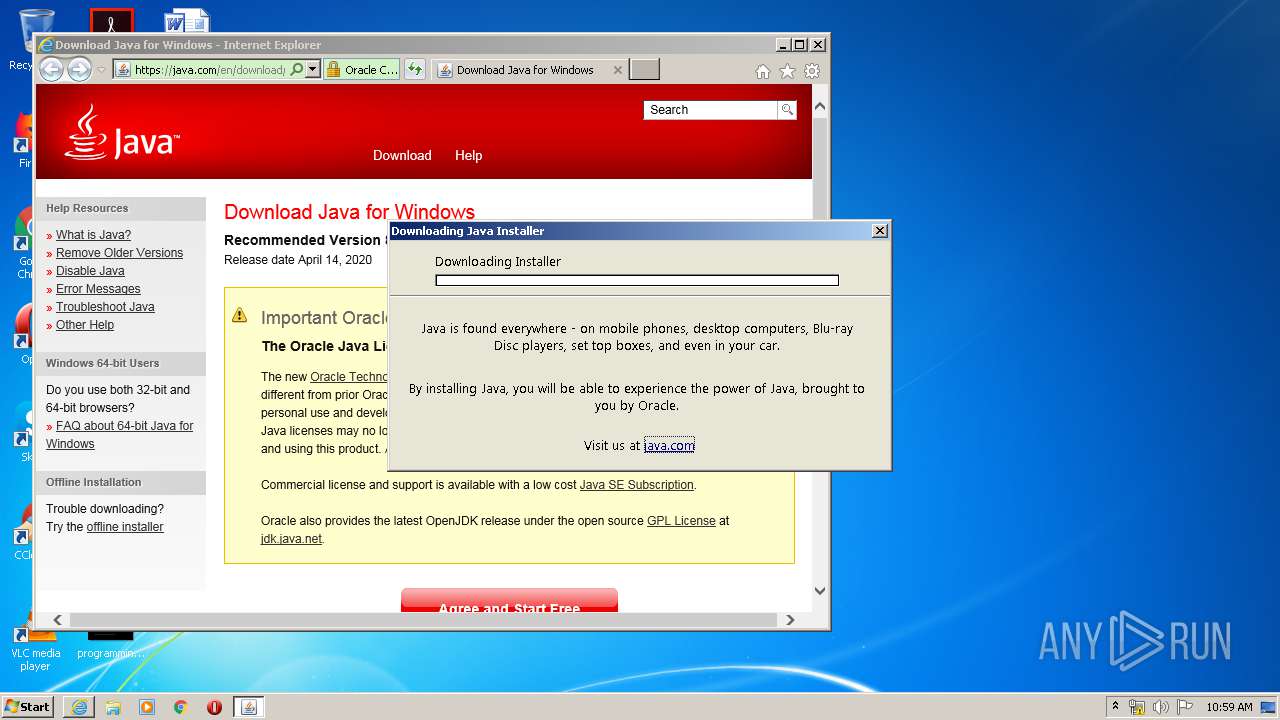Click the Downloading Installer progress bar
The image size is (1280, 720).
(637, 281)
